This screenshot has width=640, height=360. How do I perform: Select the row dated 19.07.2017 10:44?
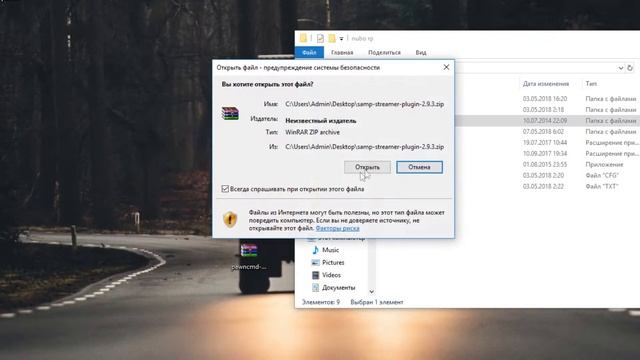click(547, 143)
